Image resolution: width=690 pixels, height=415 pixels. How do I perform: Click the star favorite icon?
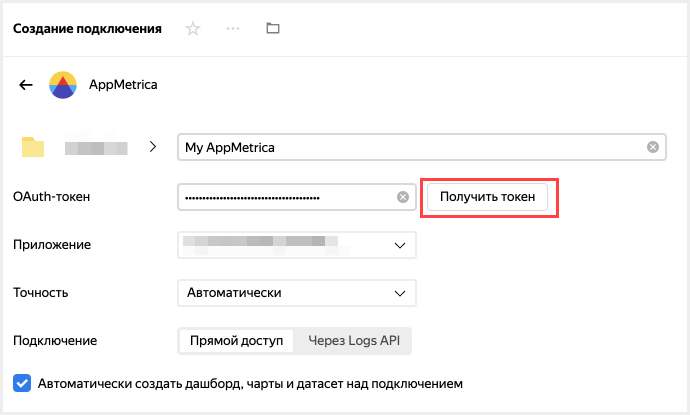193,29
